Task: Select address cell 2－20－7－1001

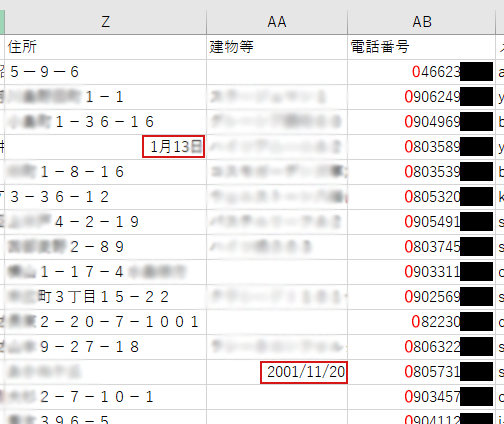Action: (x=106, y=322)
